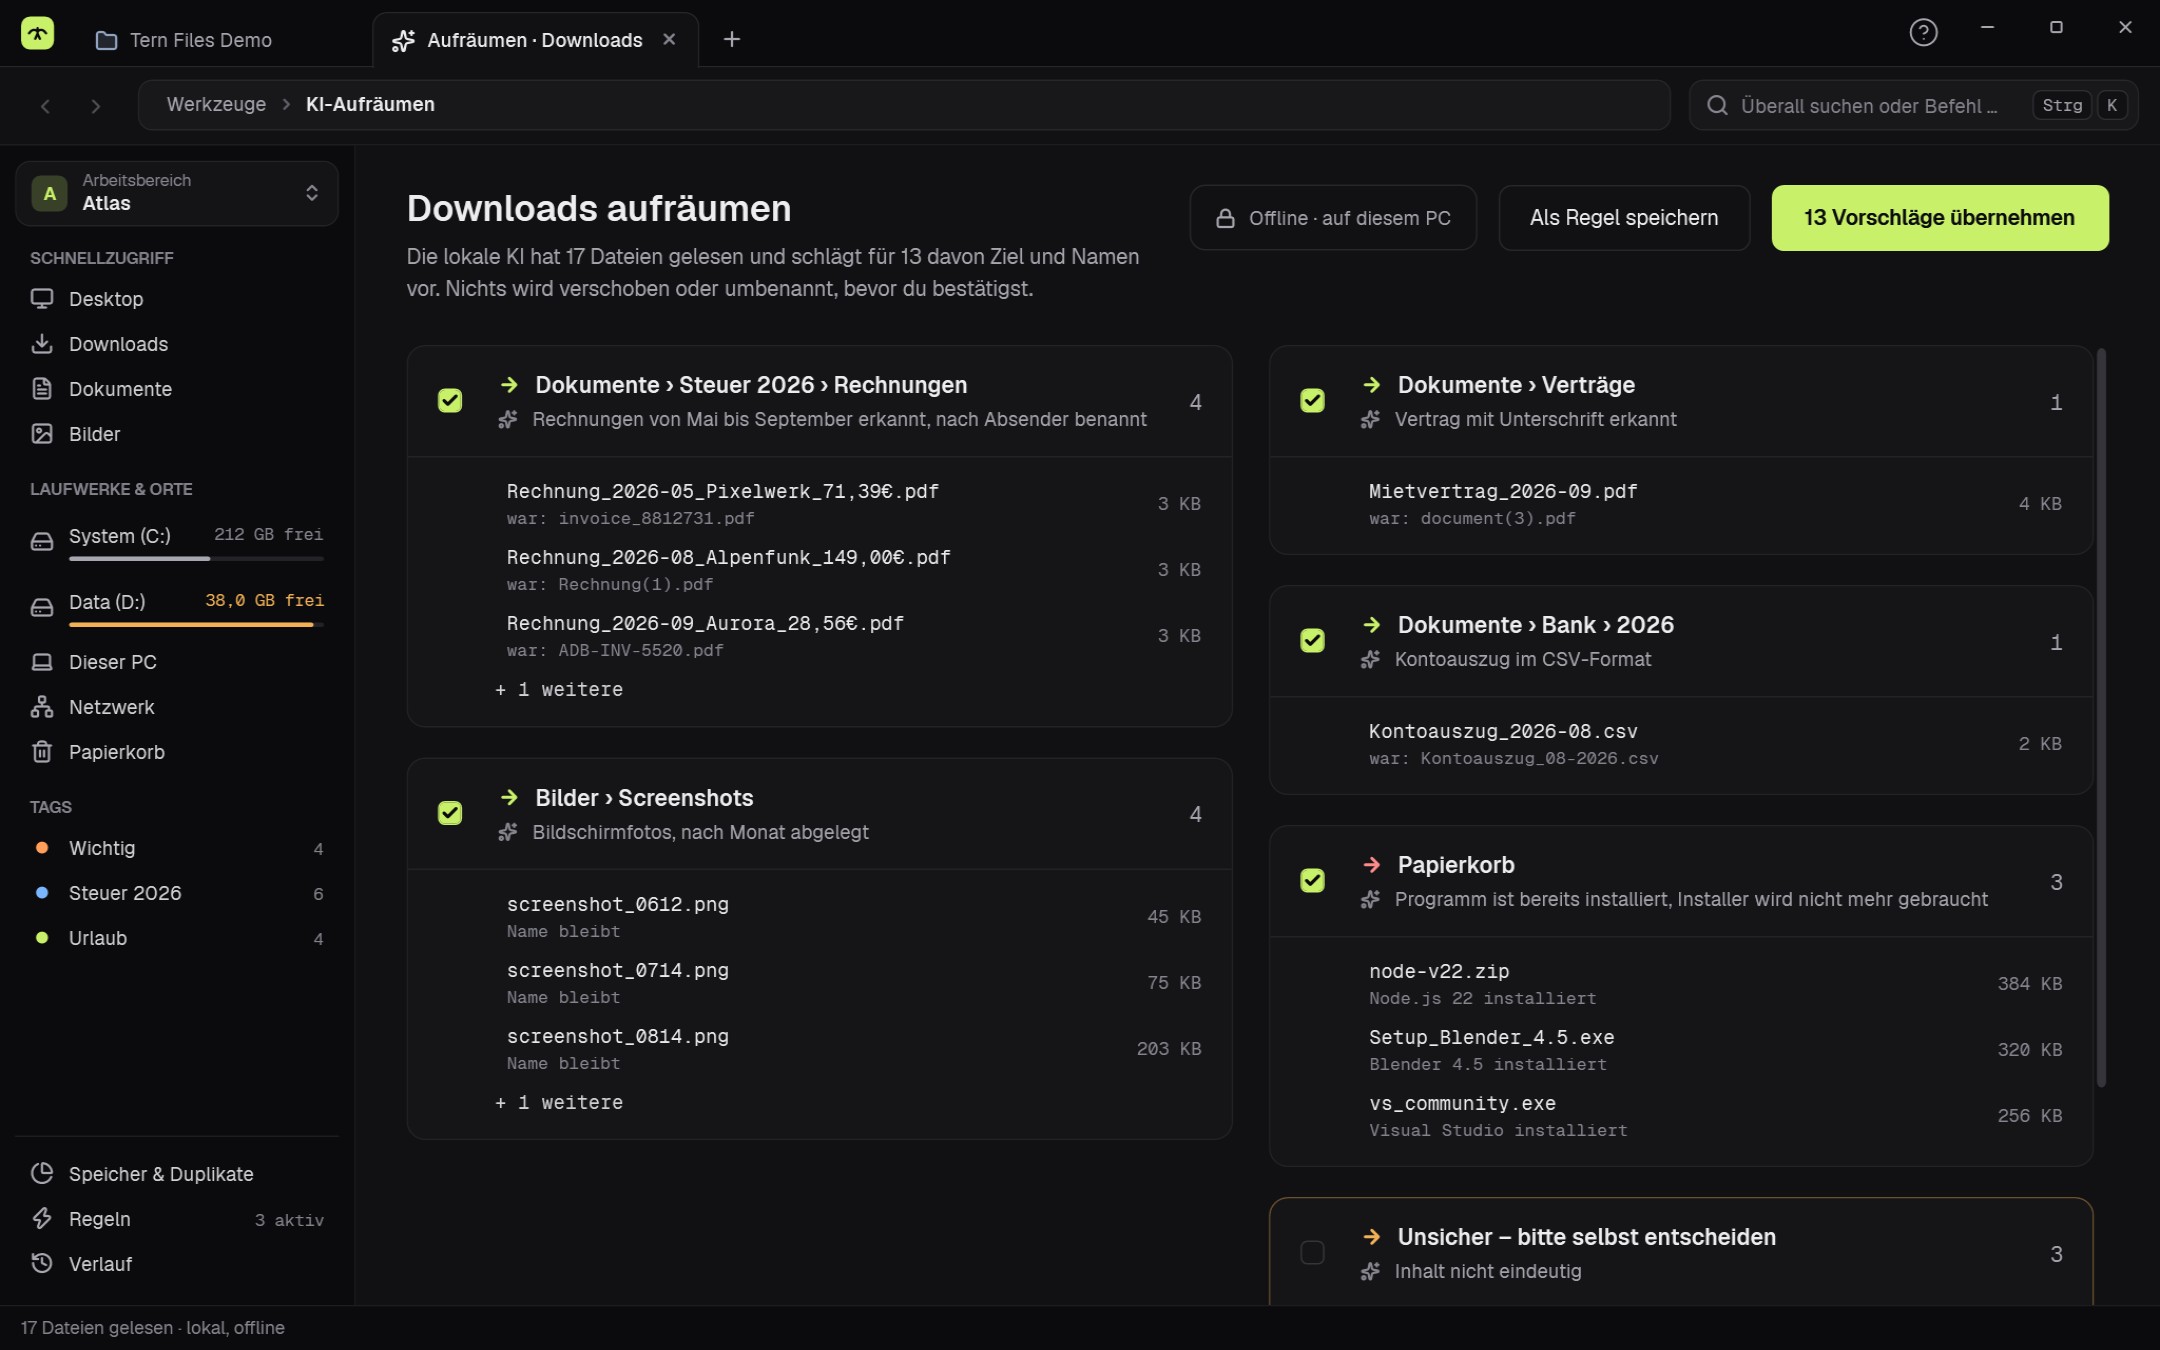
Task: Check the Unsicher – bitte selbst entscheiden group
Action: pyautogui.click(x=1312, y=1253)
